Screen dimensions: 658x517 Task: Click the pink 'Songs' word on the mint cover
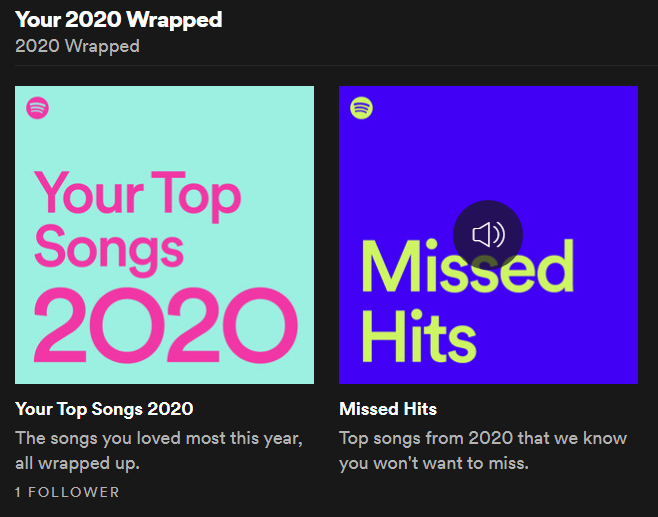point(109,249)
